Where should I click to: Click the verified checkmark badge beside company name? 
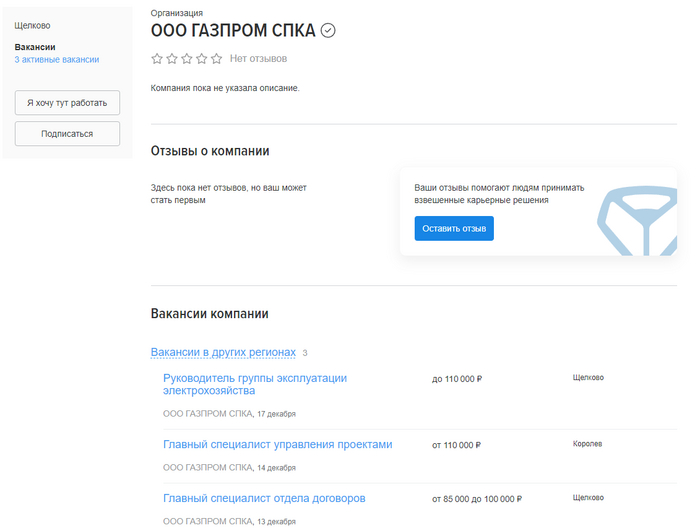click(x=328, y=31)
